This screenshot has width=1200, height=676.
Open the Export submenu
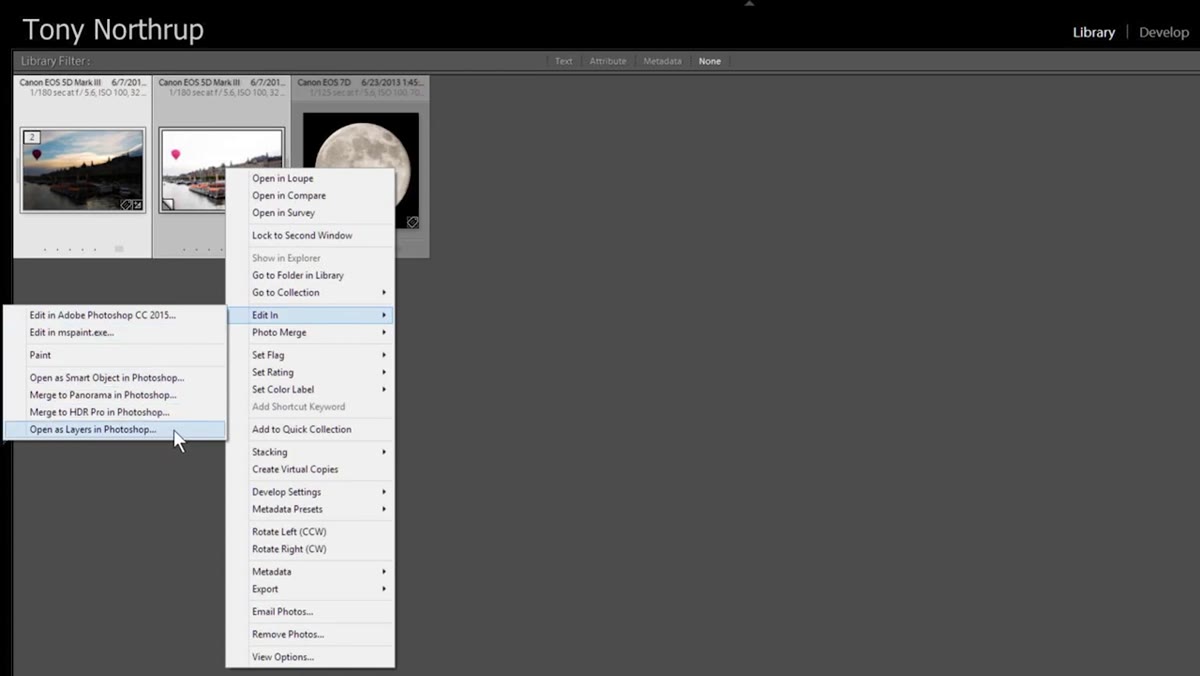click(310, 589)
